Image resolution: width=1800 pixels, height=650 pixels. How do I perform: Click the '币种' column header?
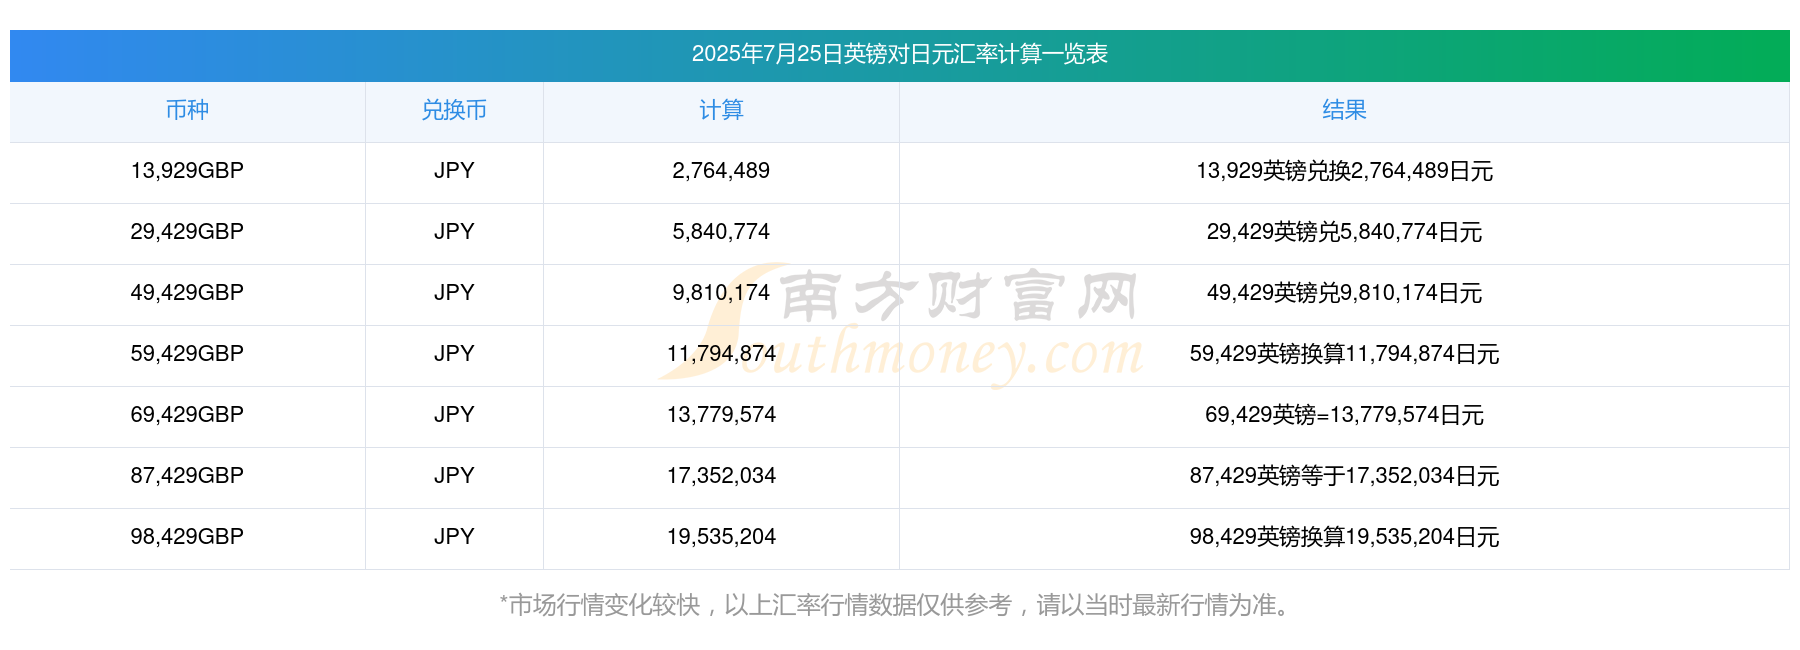click(187, 110)
